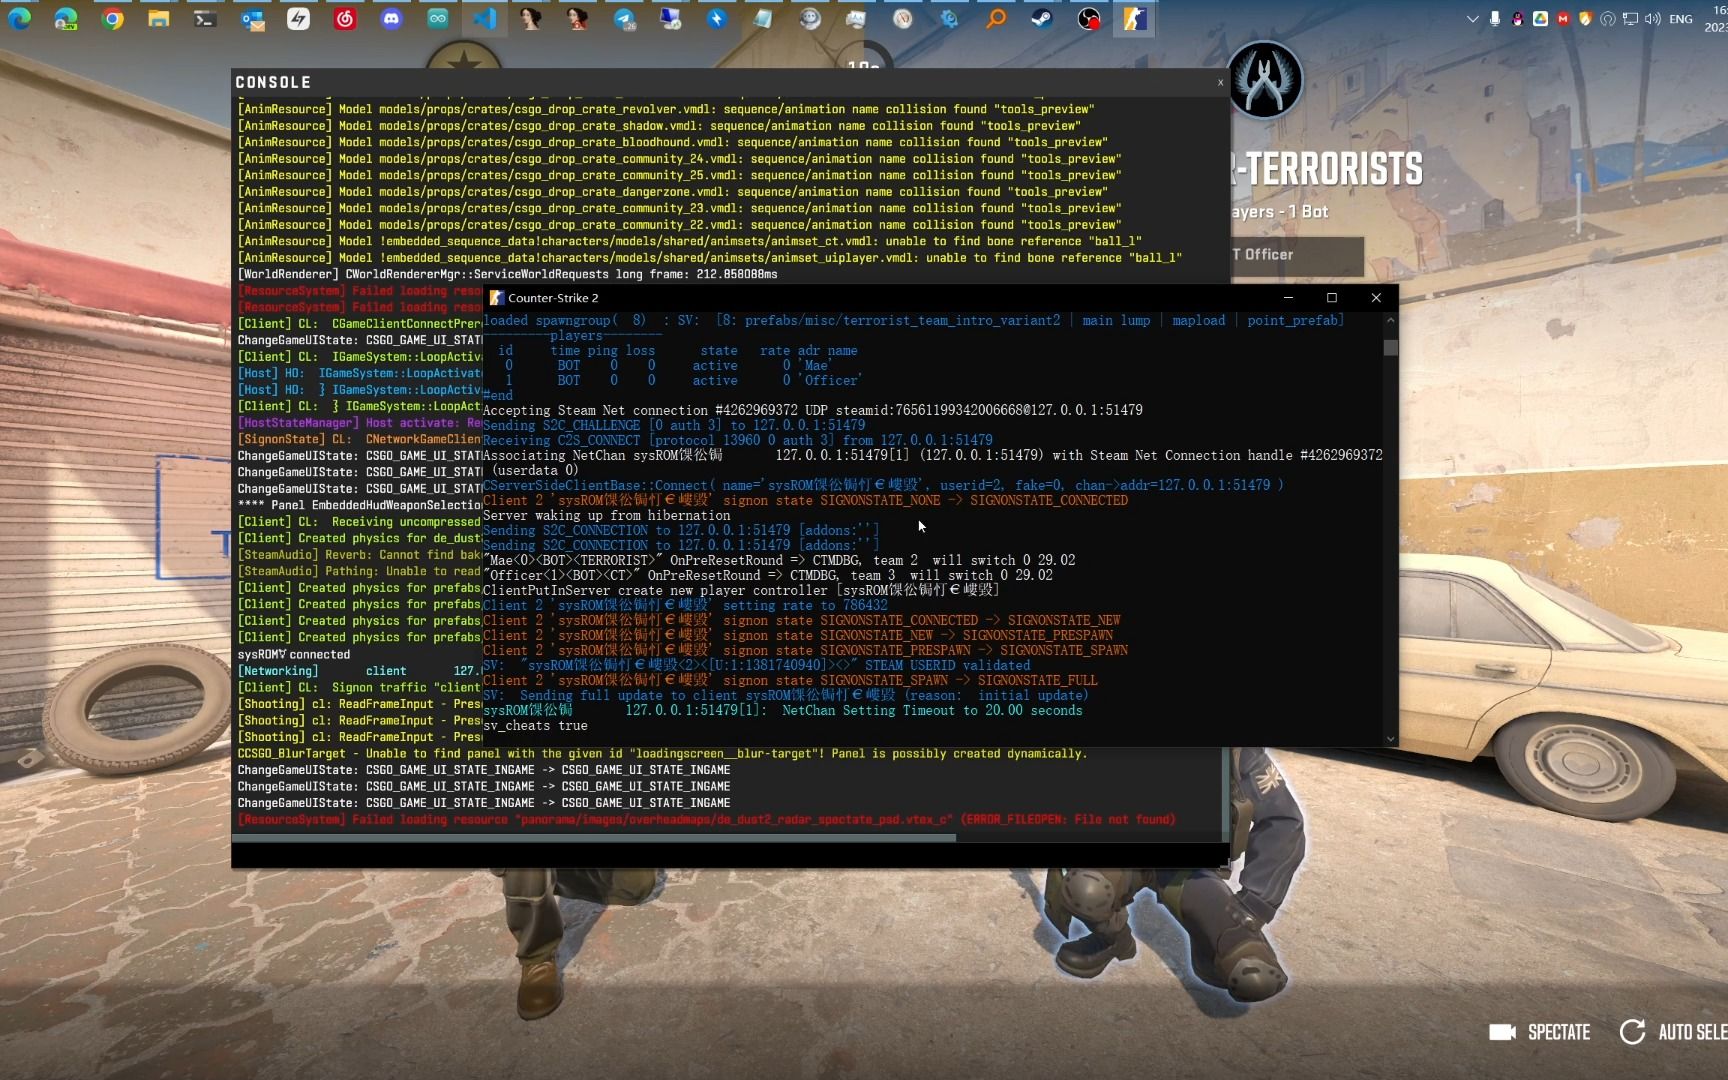Viewport: 1728px width, 1080px height.
Task: Click the AUTO SELECT button
Action: (x=1674, y=1032)
